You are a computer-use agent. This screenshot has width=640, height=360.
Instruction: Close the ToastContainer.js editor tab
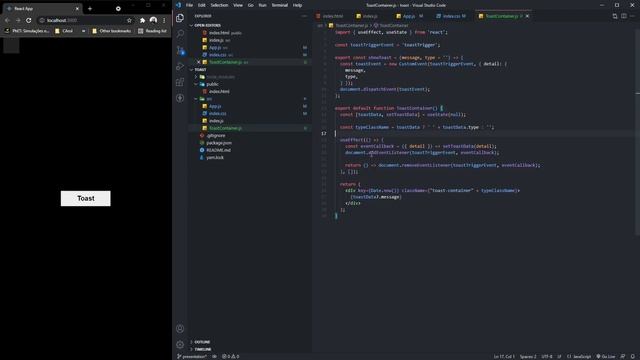click(527, 16)
